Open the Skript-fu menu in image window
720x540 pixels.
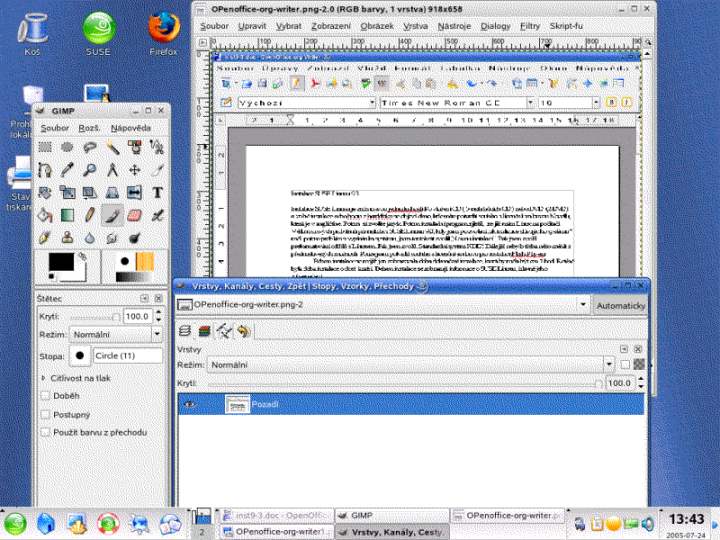coord(566,26)
